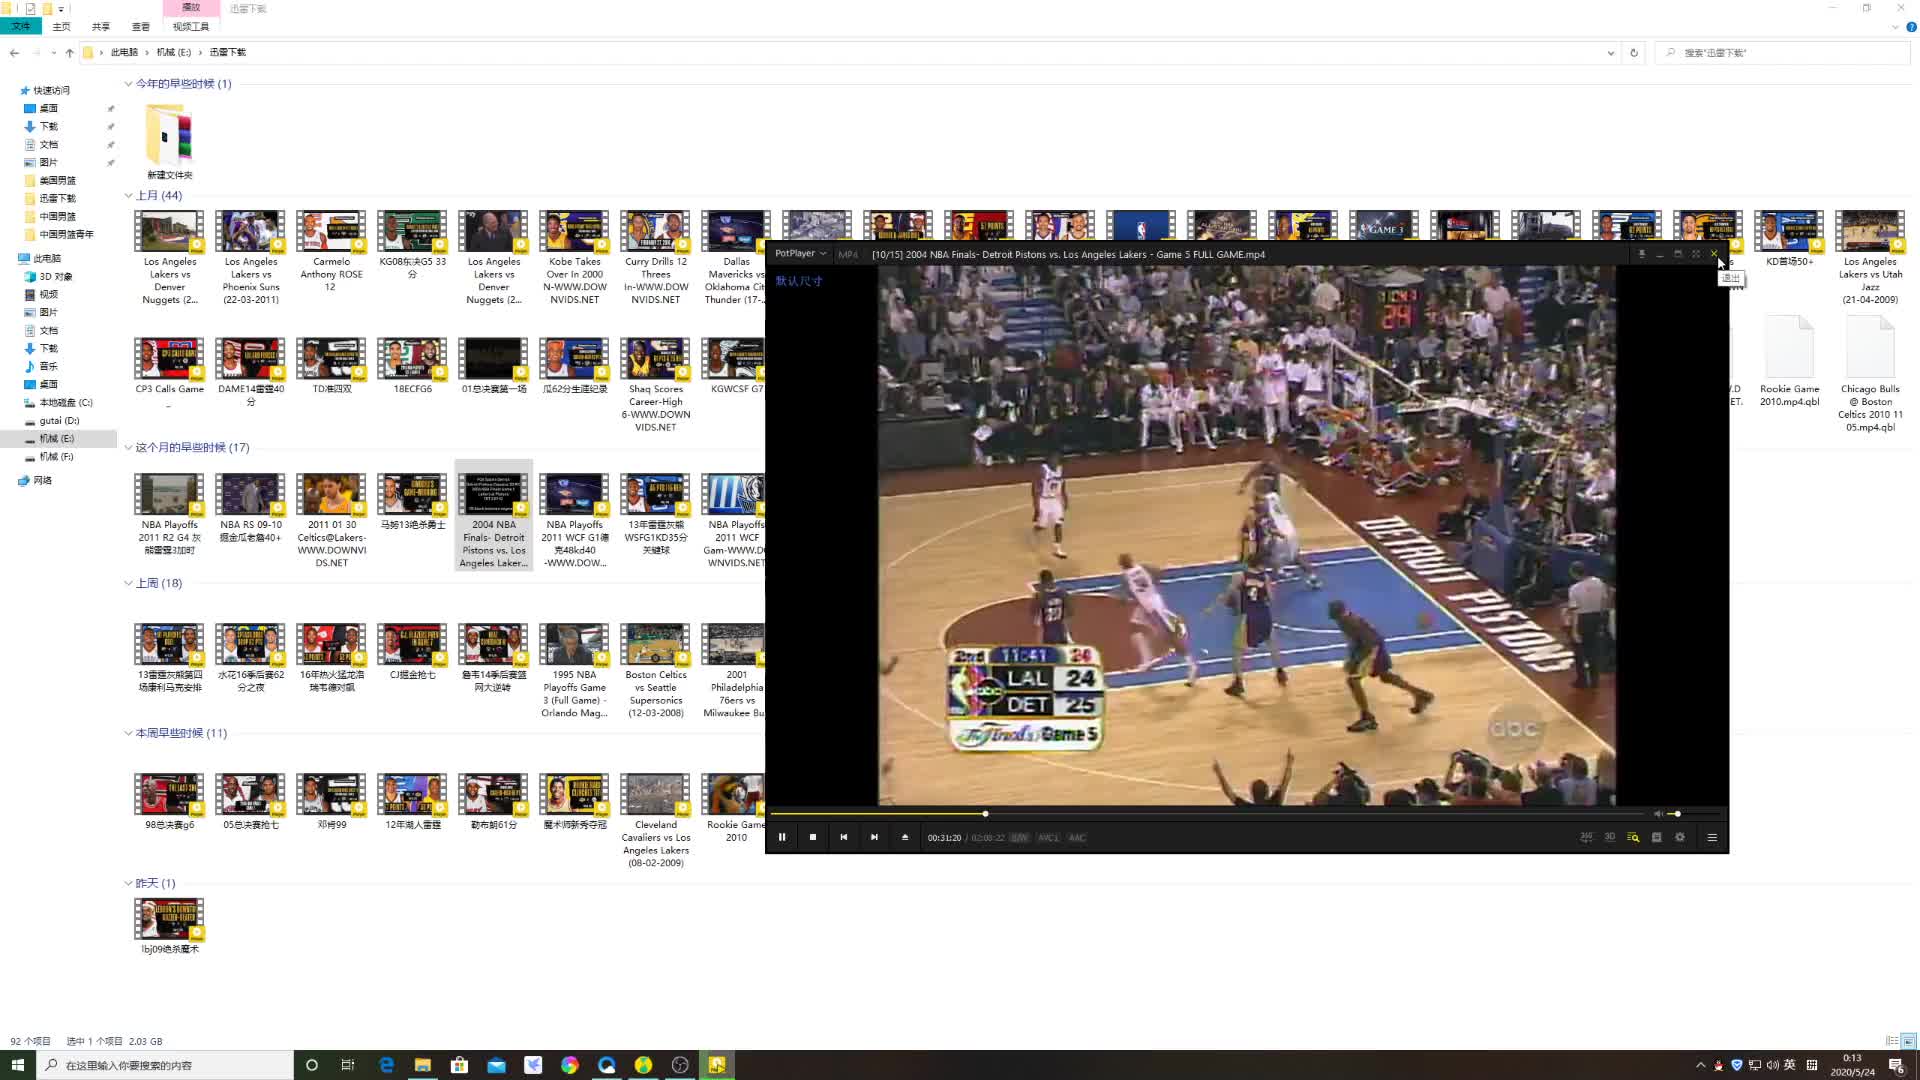Navigate to 机械 (E:) in address bar
The height and width of the screenshot is (1080, 1920).
[173, 52]
